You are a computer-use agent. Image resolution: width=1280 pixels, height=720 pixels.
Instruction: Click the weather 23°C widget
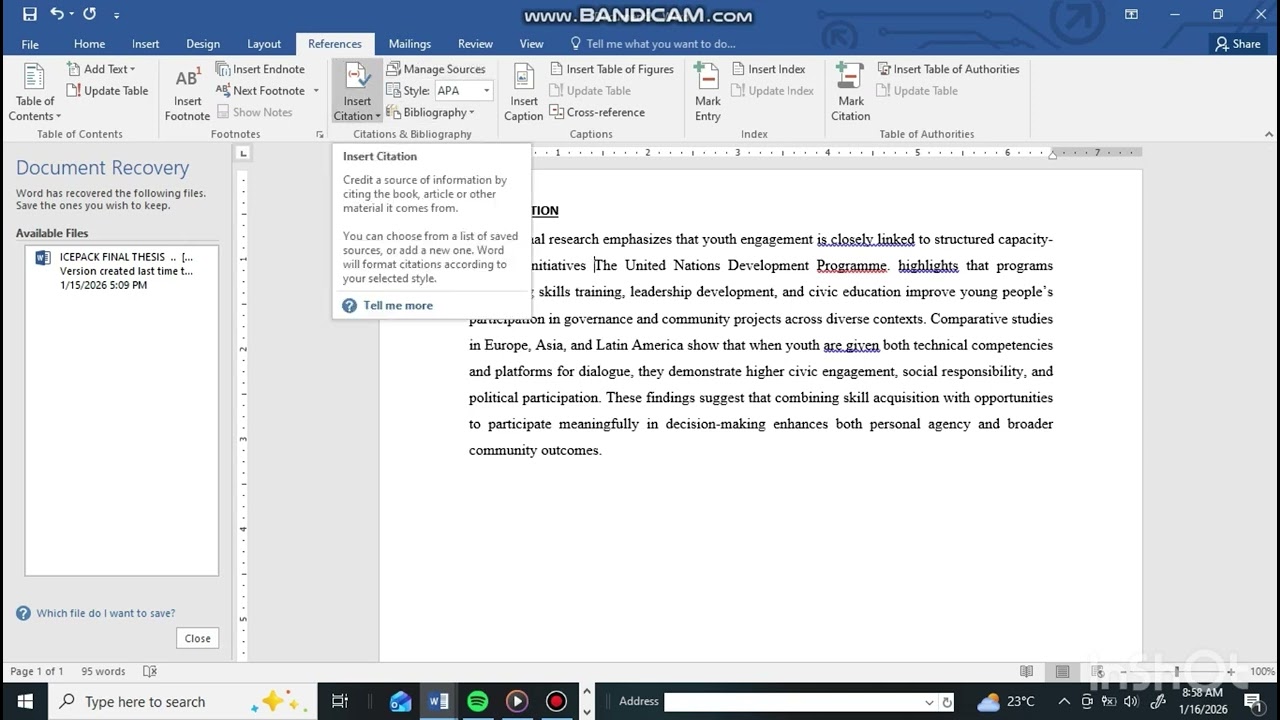tap(1006, 701)
